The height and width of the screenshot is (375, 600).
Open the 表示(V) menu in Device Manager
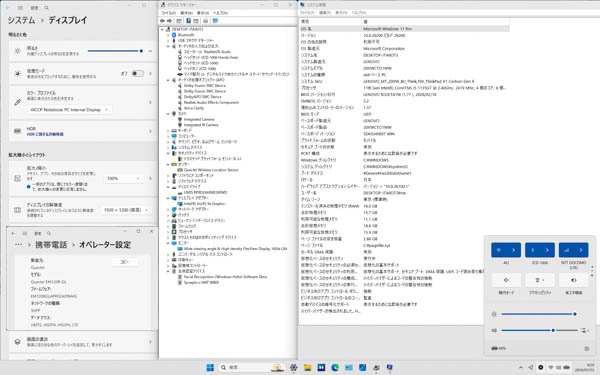[203, 13]
